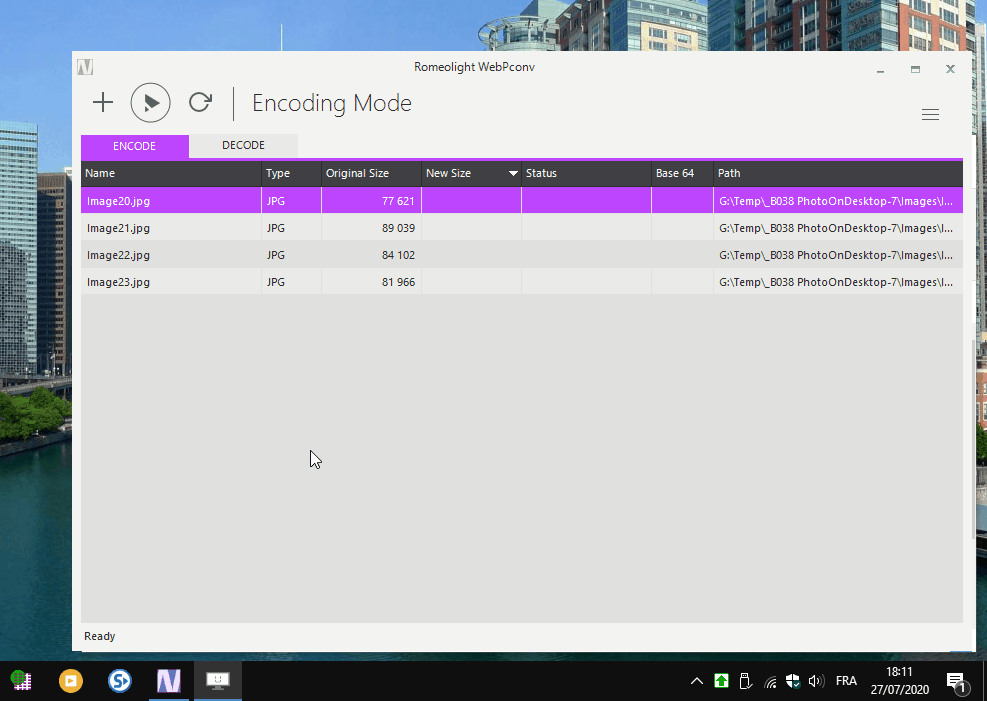Click the 77 621 original size cell
987x701 pixels.
(x=371, y=201)
